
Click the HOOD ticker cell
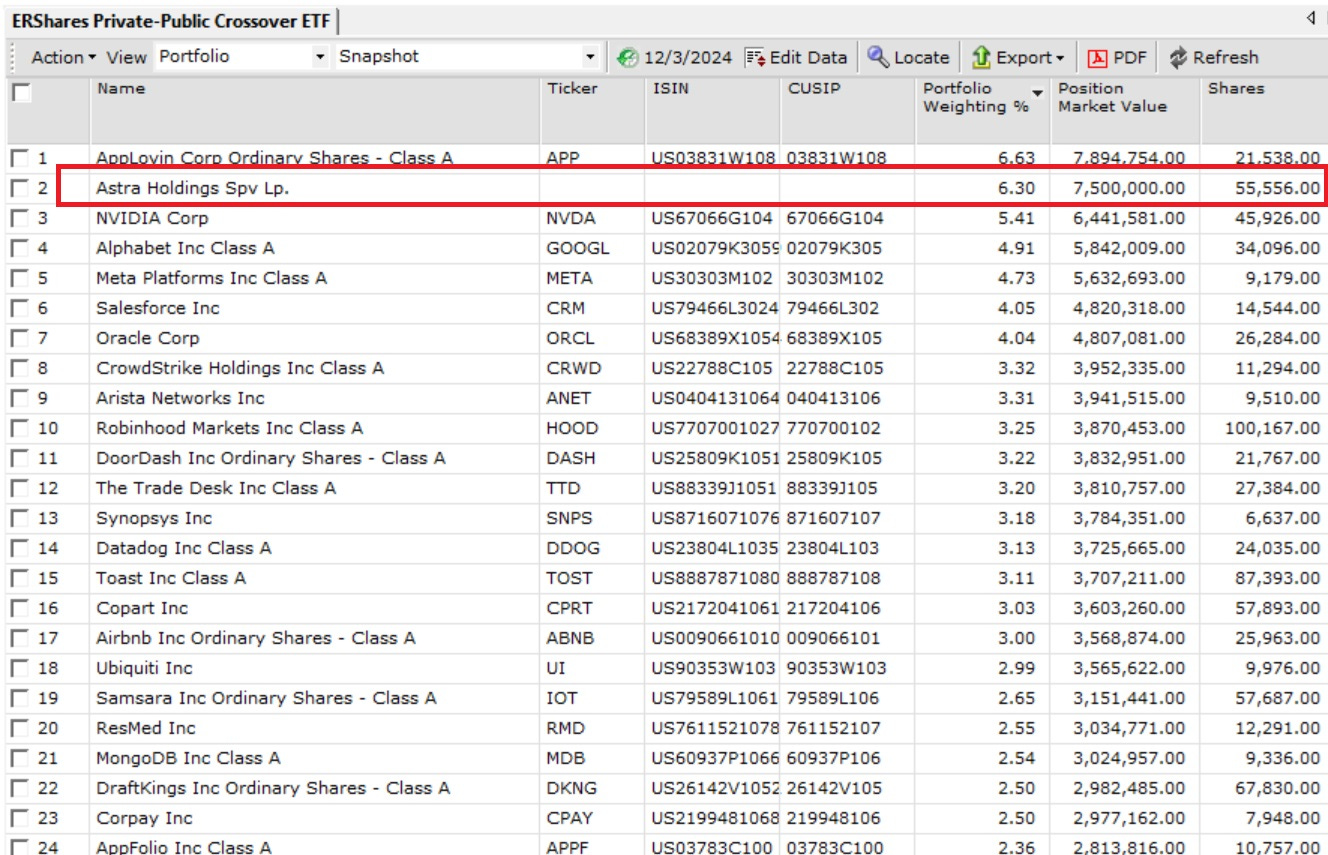pos(593,428)
